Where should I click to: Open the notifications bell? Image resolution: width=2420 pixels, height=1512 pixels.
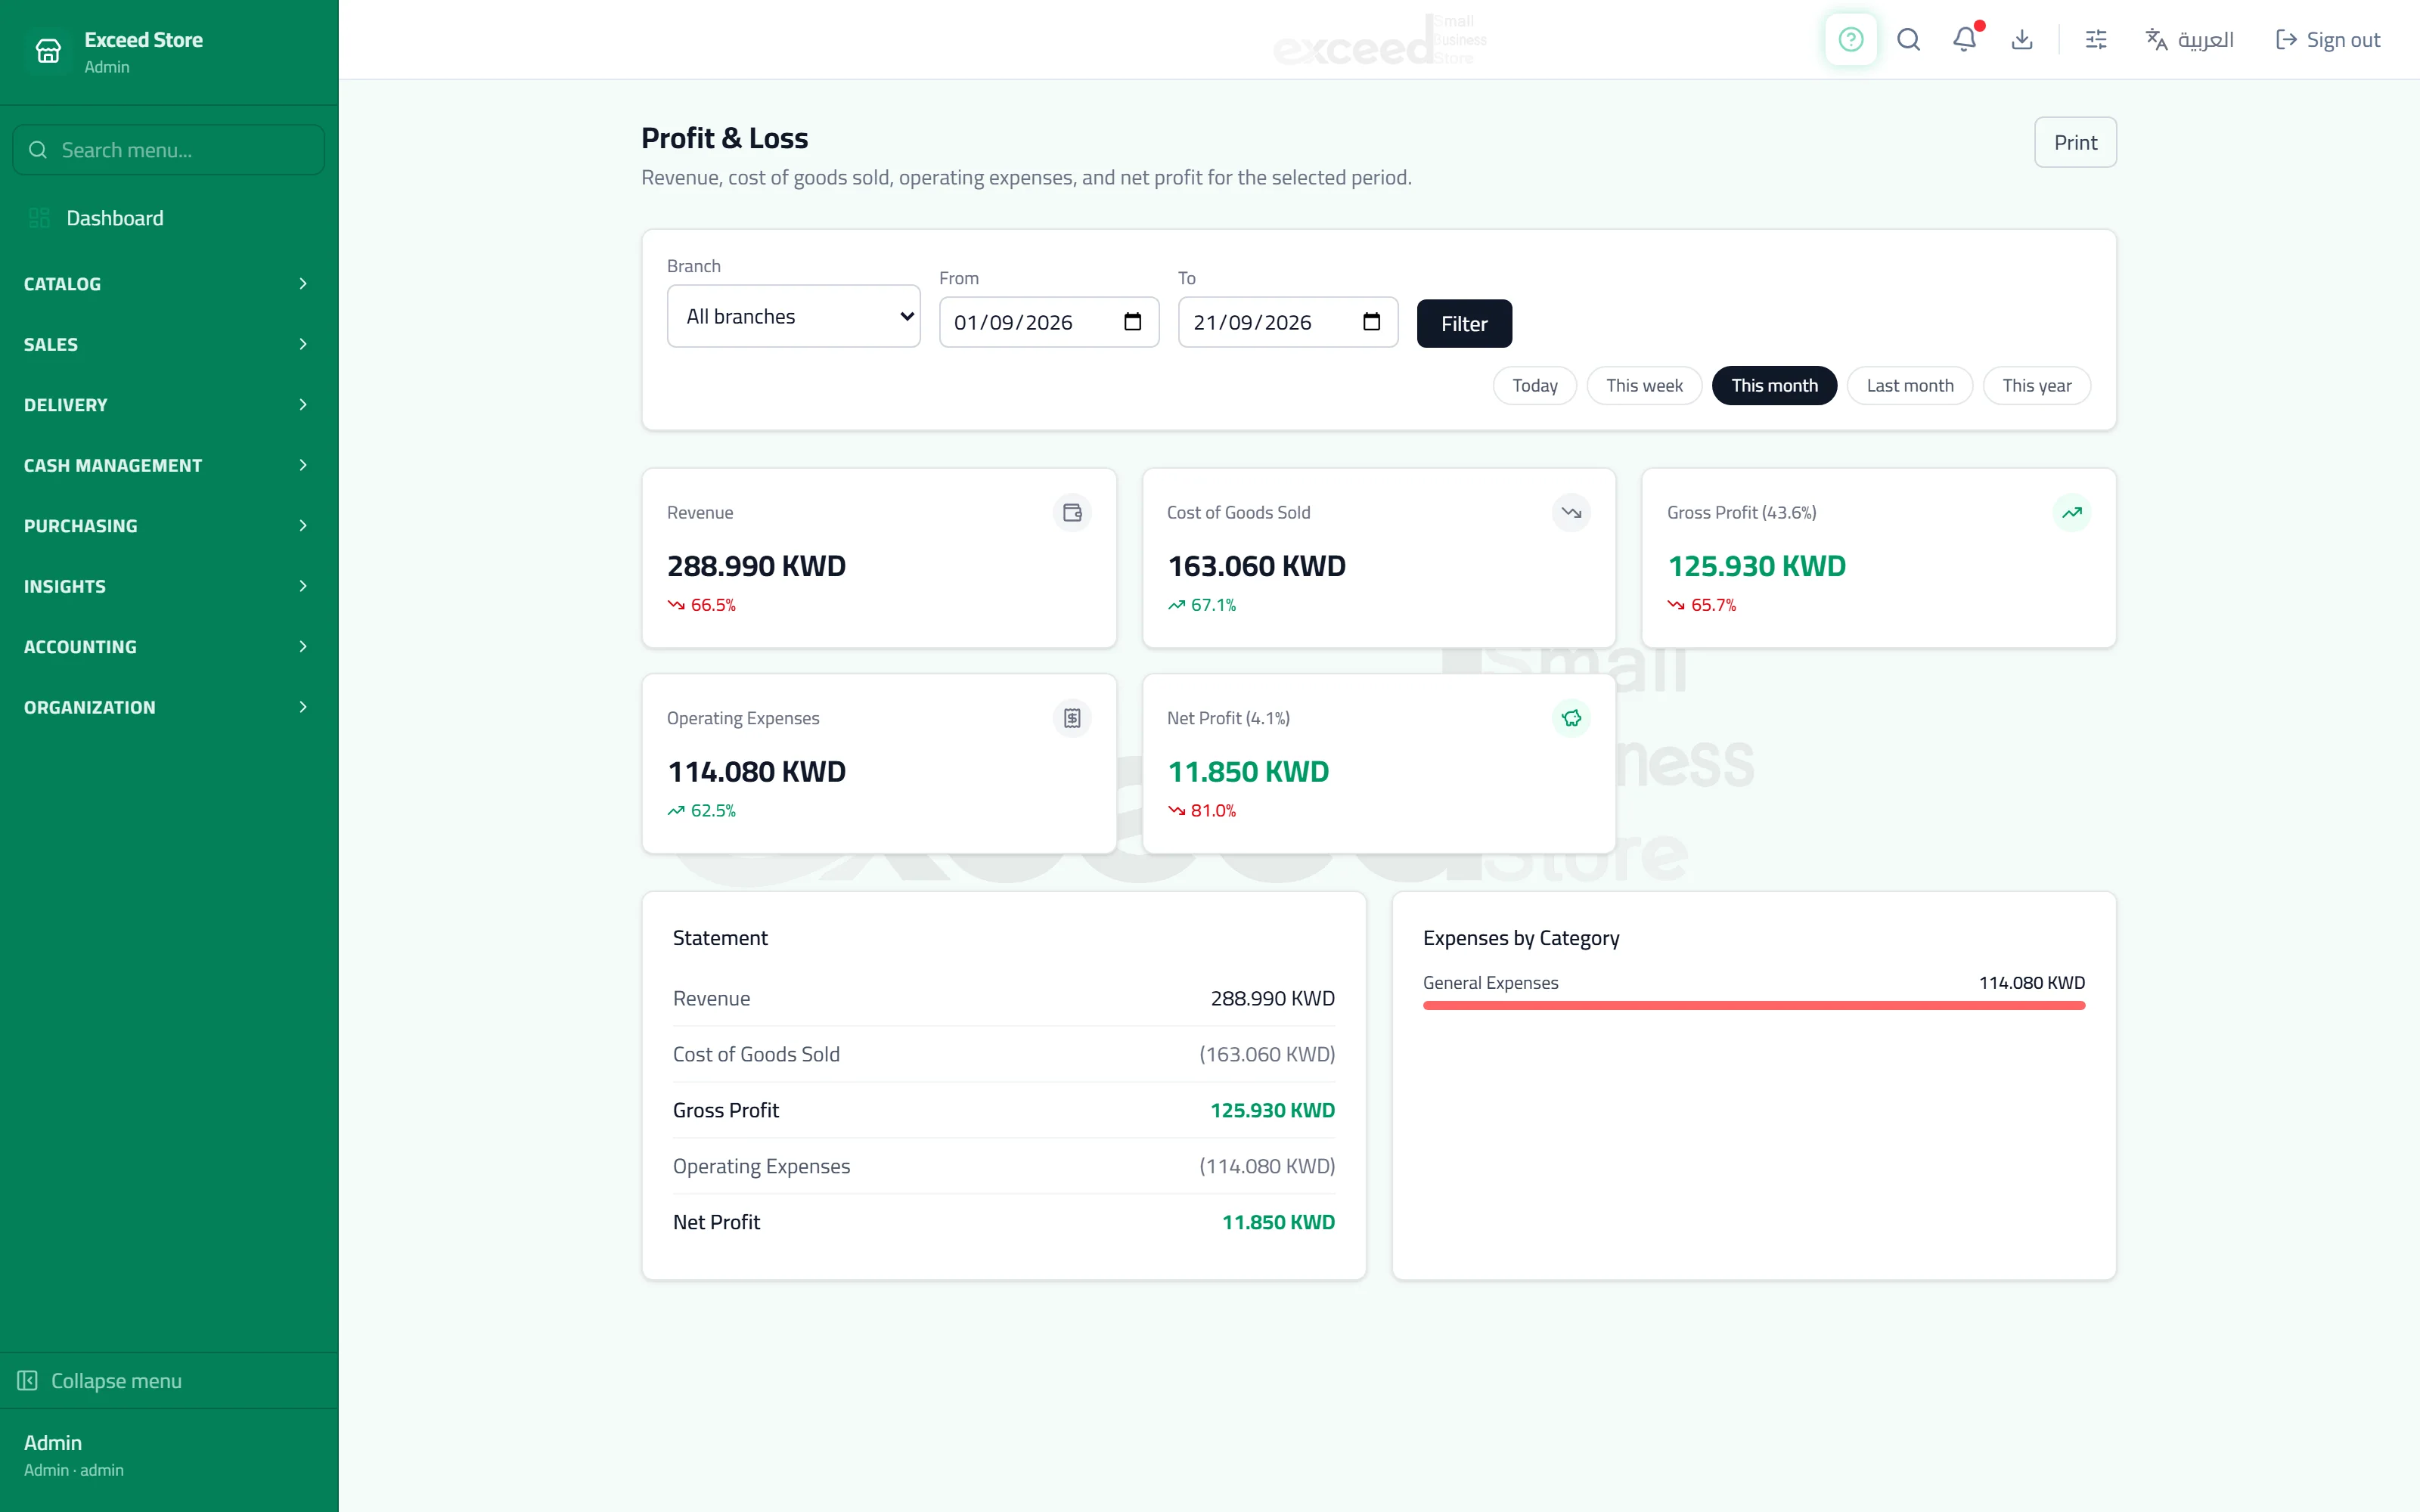coord(1965,40)
